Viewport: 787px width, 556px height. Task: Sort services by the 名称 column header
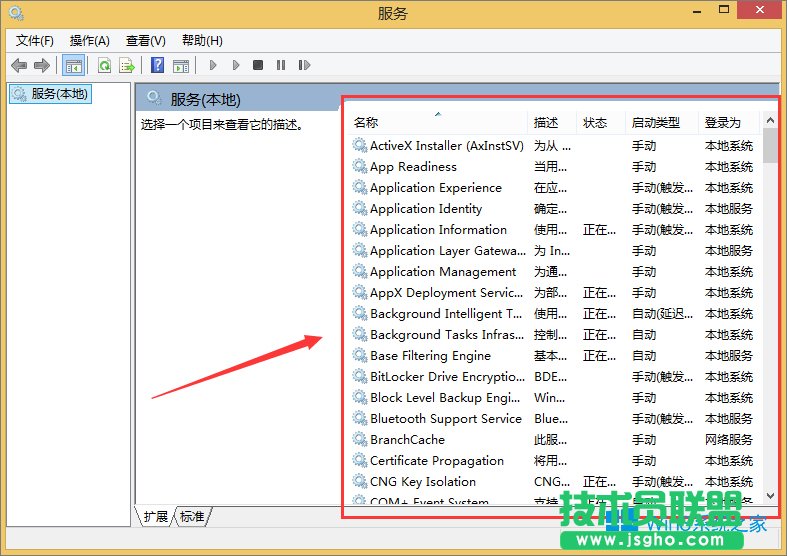[366, 123]
